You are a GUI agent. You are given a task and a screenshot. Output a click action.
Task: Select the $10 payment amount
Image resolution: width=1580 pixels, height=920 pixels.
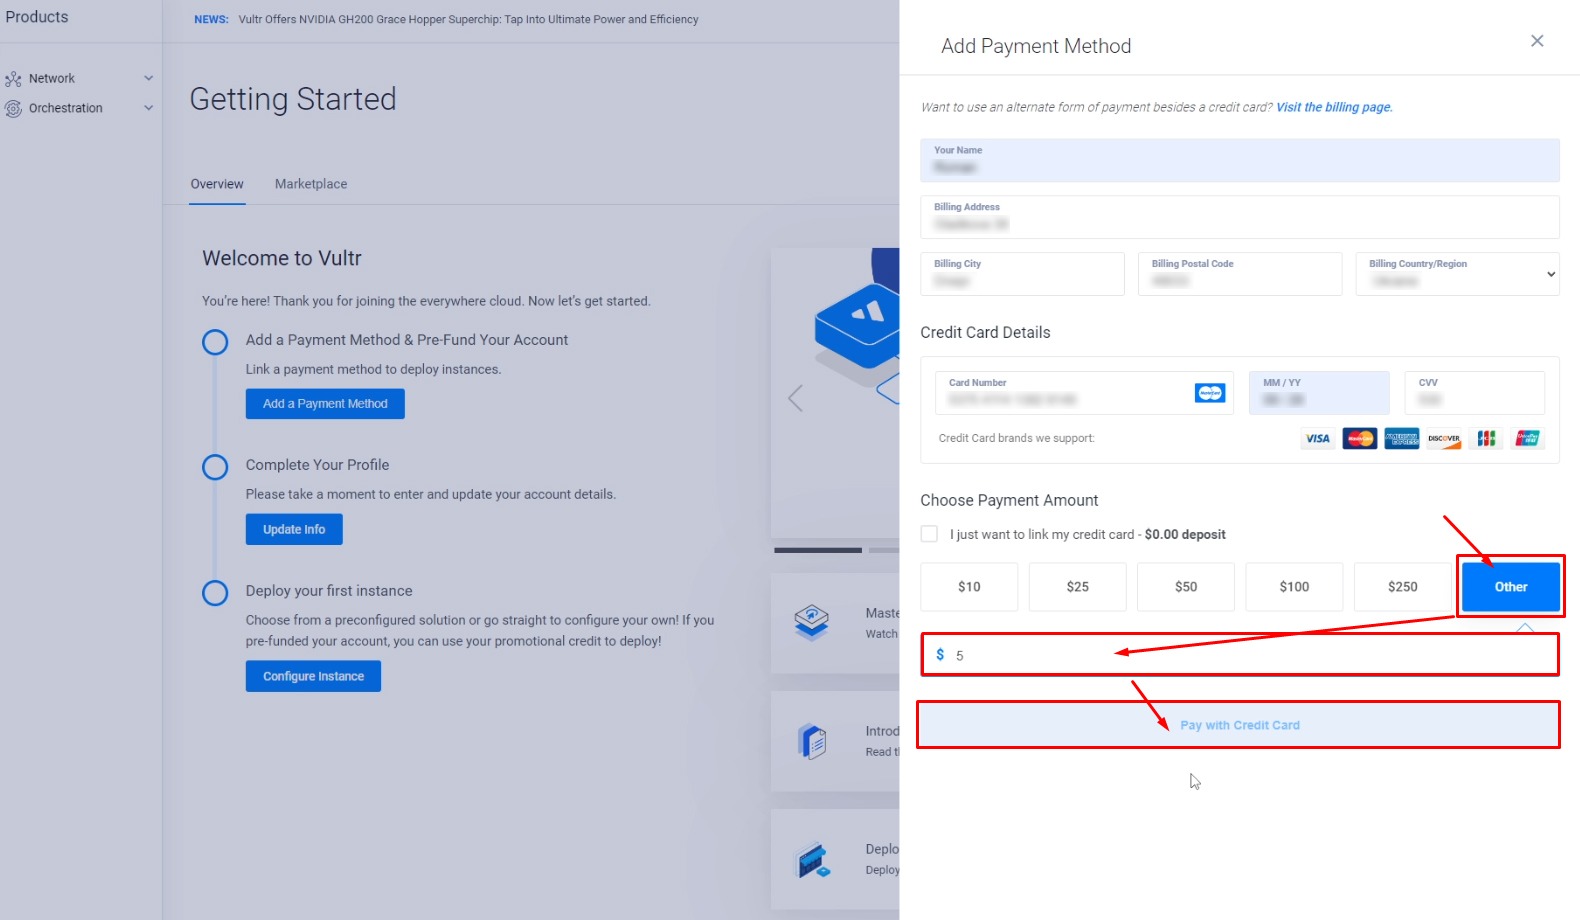969,587
